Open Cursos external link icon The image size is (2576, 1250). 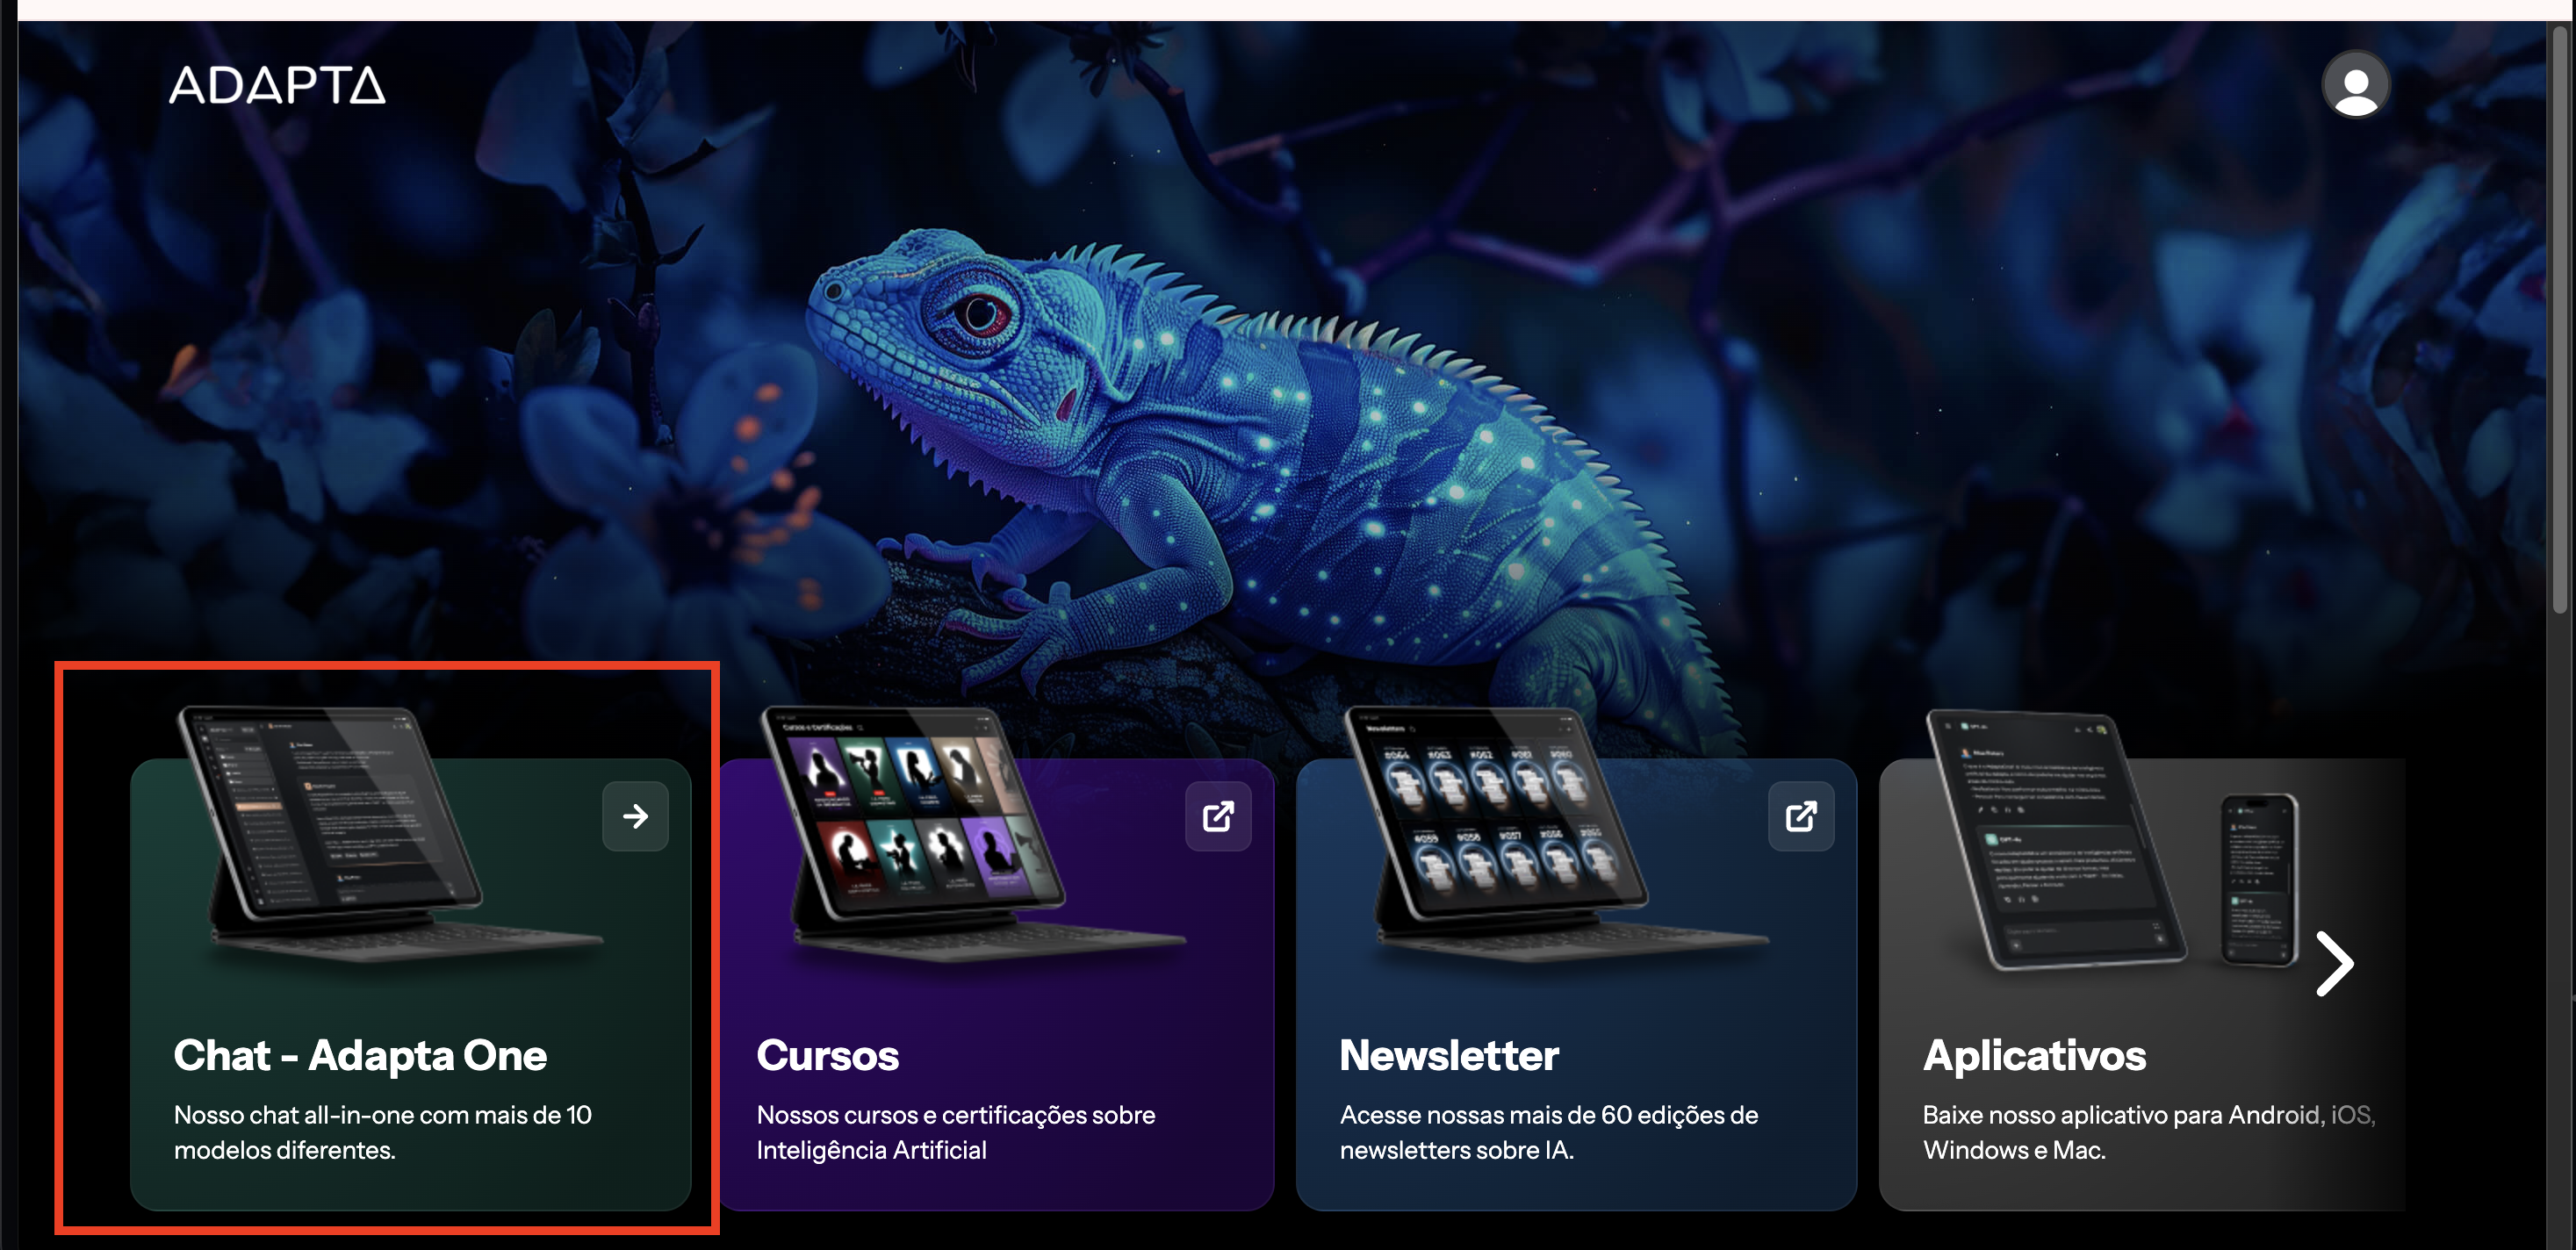point(1218,816)
